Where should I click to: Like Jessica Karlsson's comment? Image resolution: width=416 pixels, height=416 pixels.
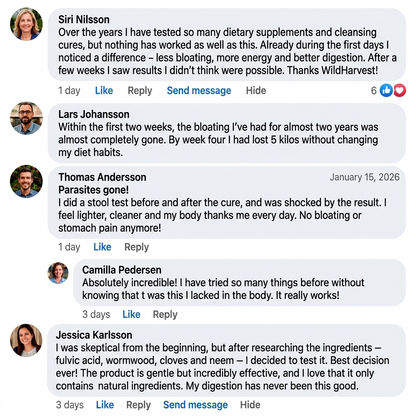[x=105, y=405]
